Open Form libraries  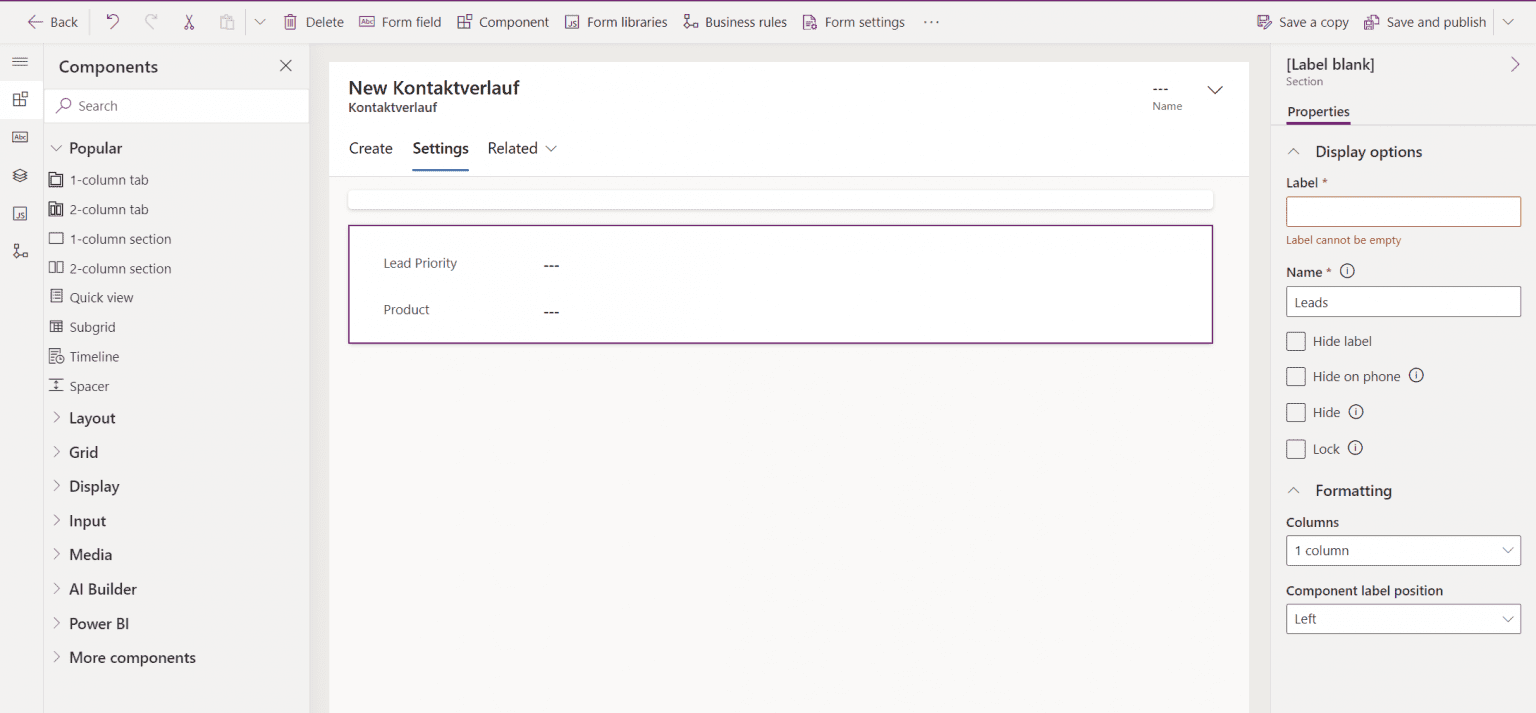(616, 21)
